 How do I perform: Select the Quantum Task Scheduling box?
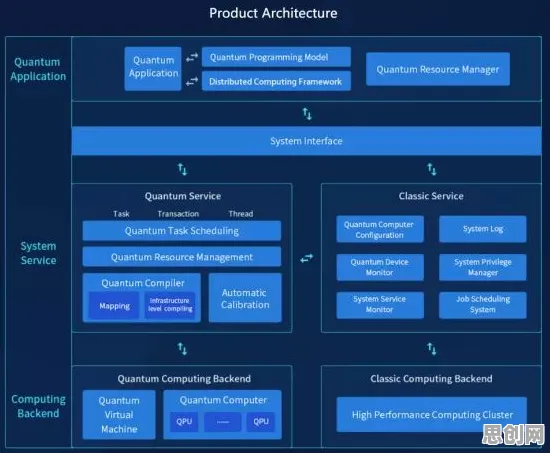(x=182, y=231)
